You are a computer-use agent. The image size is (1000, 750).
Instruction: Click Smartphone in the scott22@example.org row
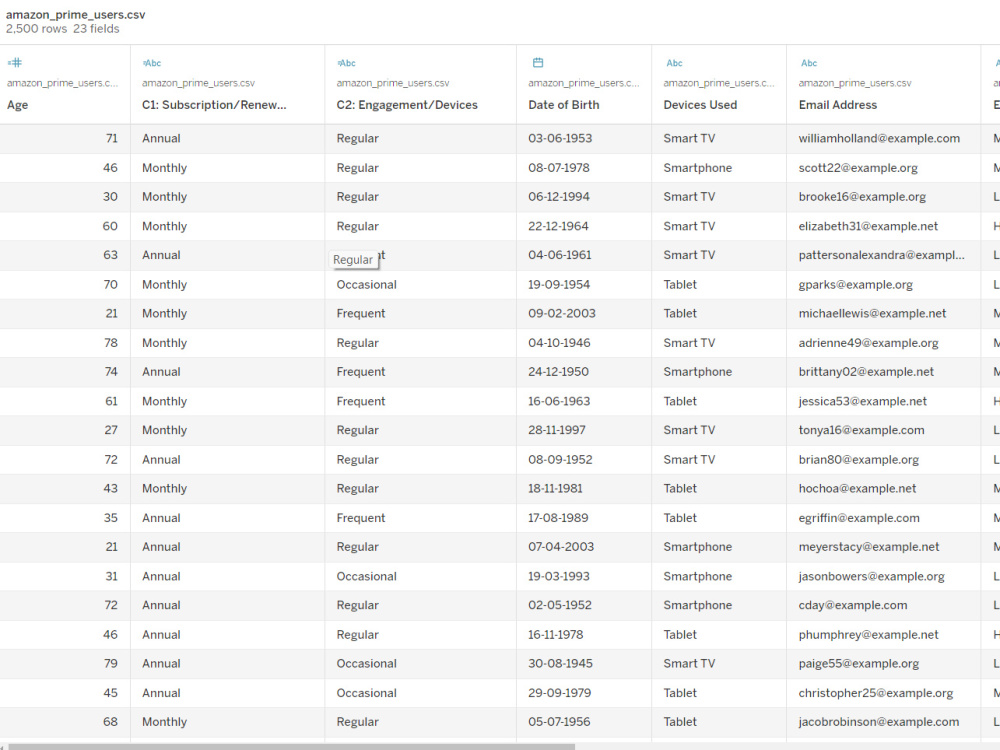pos(698,168)
